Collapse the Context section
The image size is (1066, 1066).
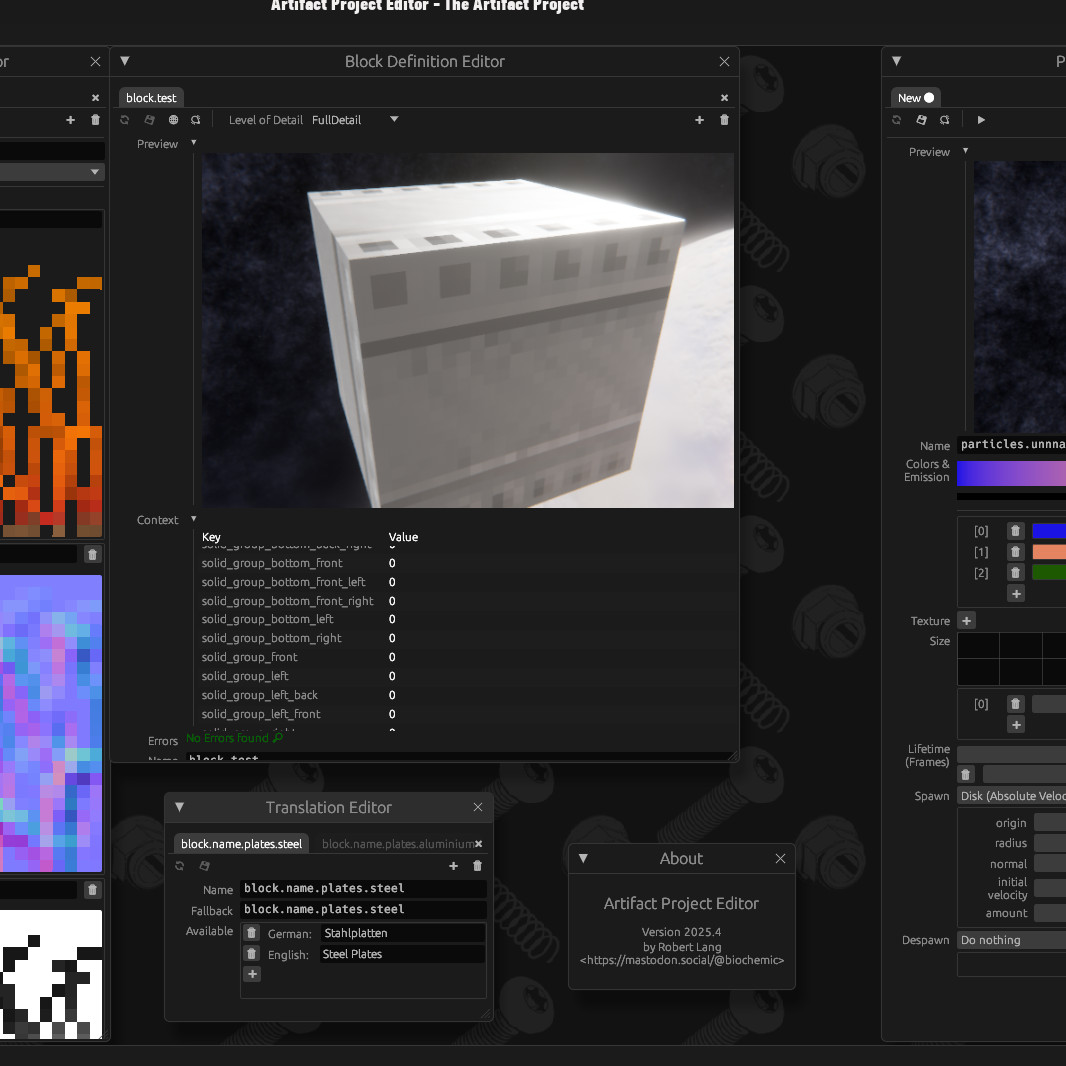[194, 519]
